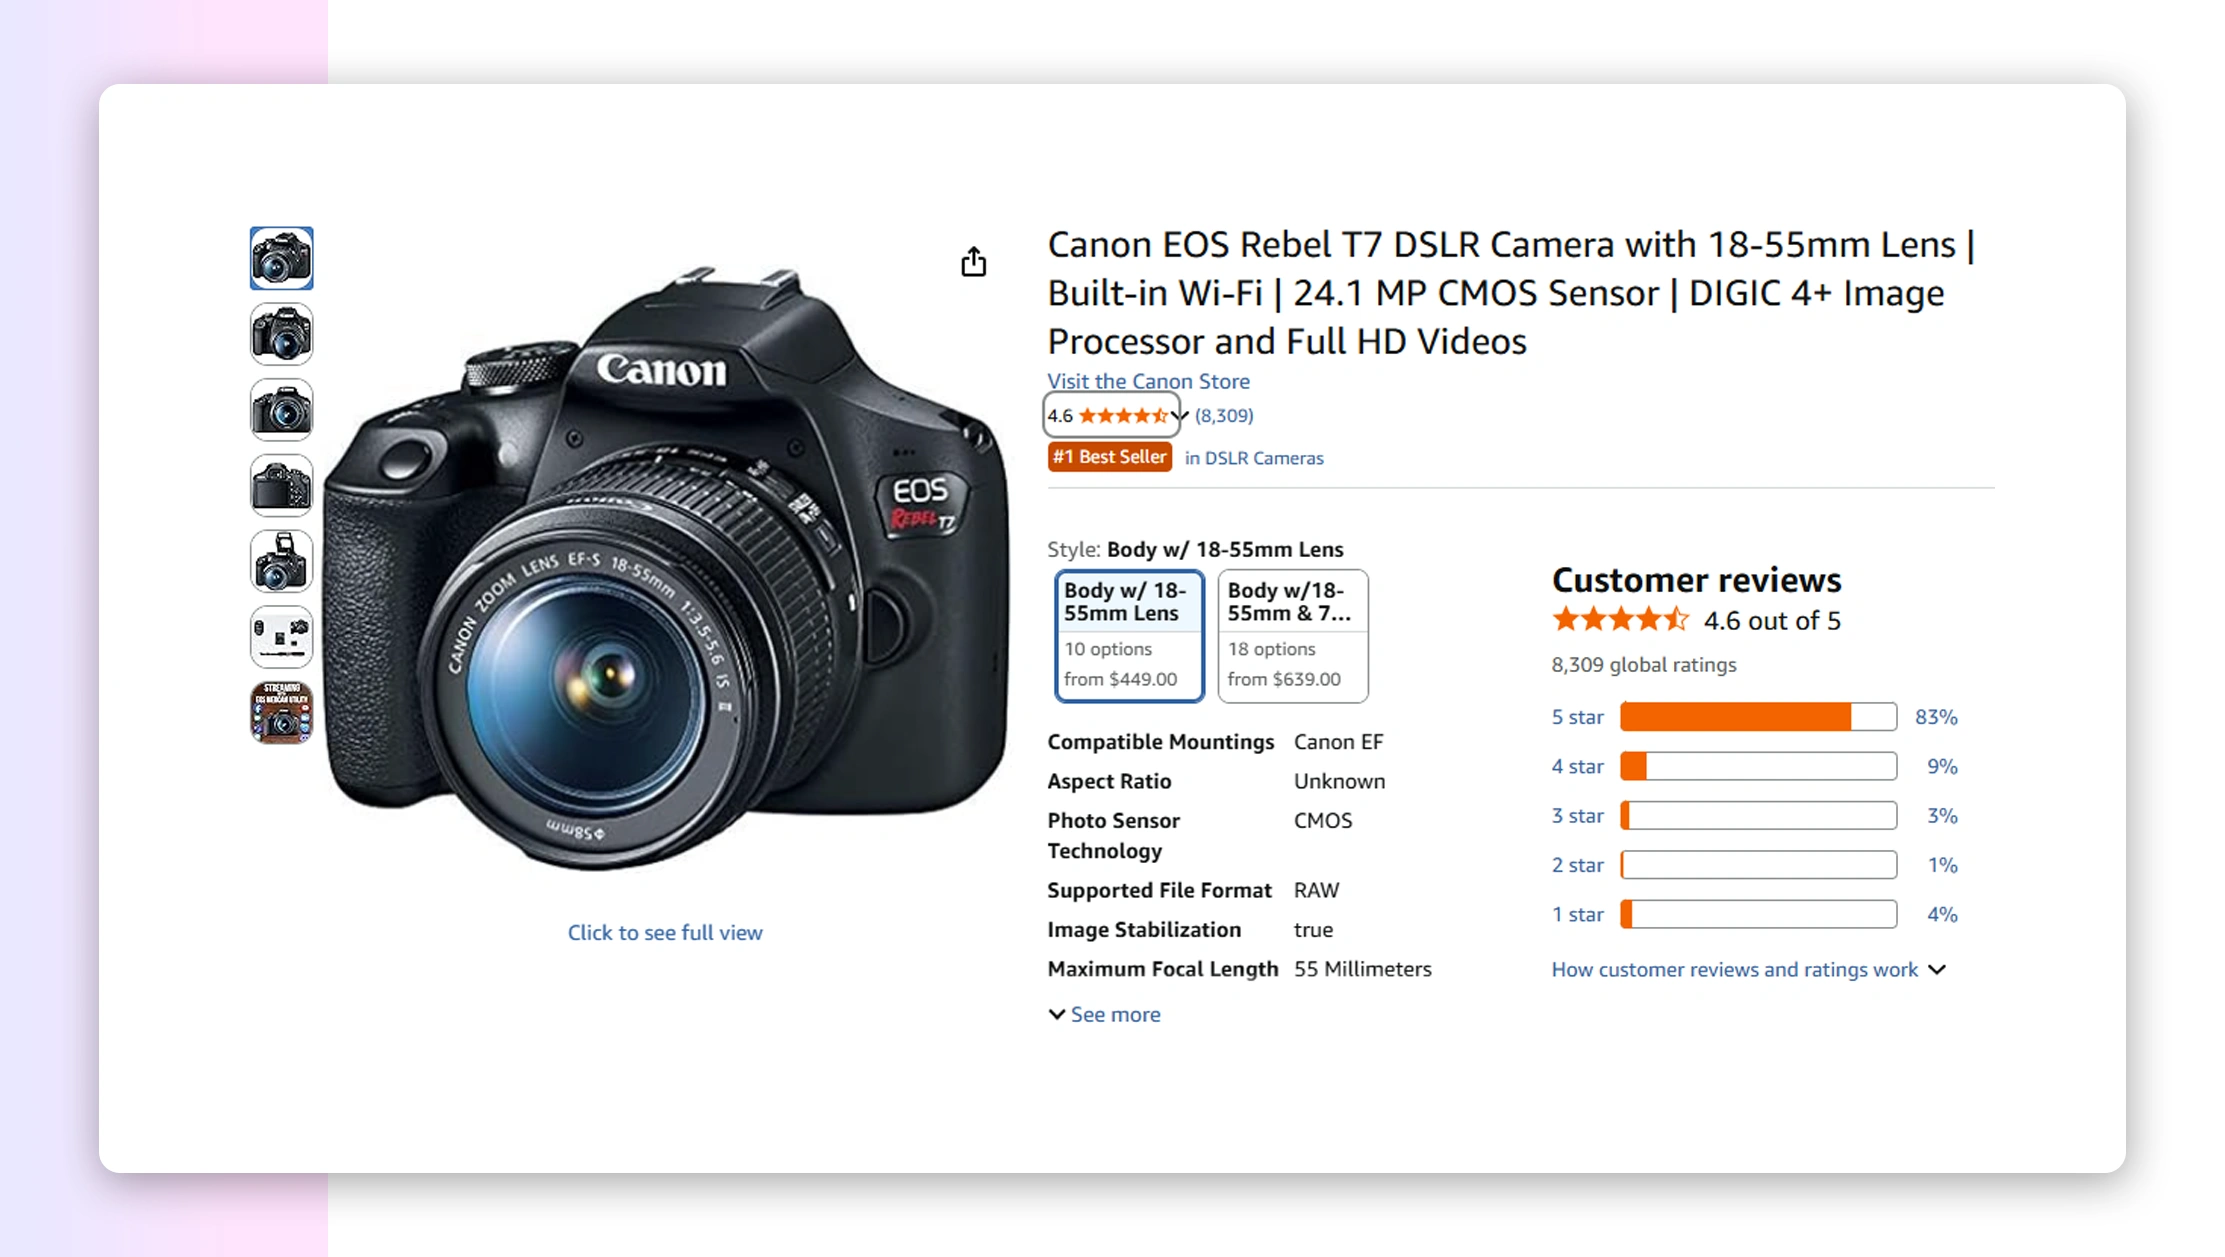Screen dimensions: 2225x1257
Task: Show the third thumbnail in the gallery
Action: pyautogui.click(x=281, y=410)
